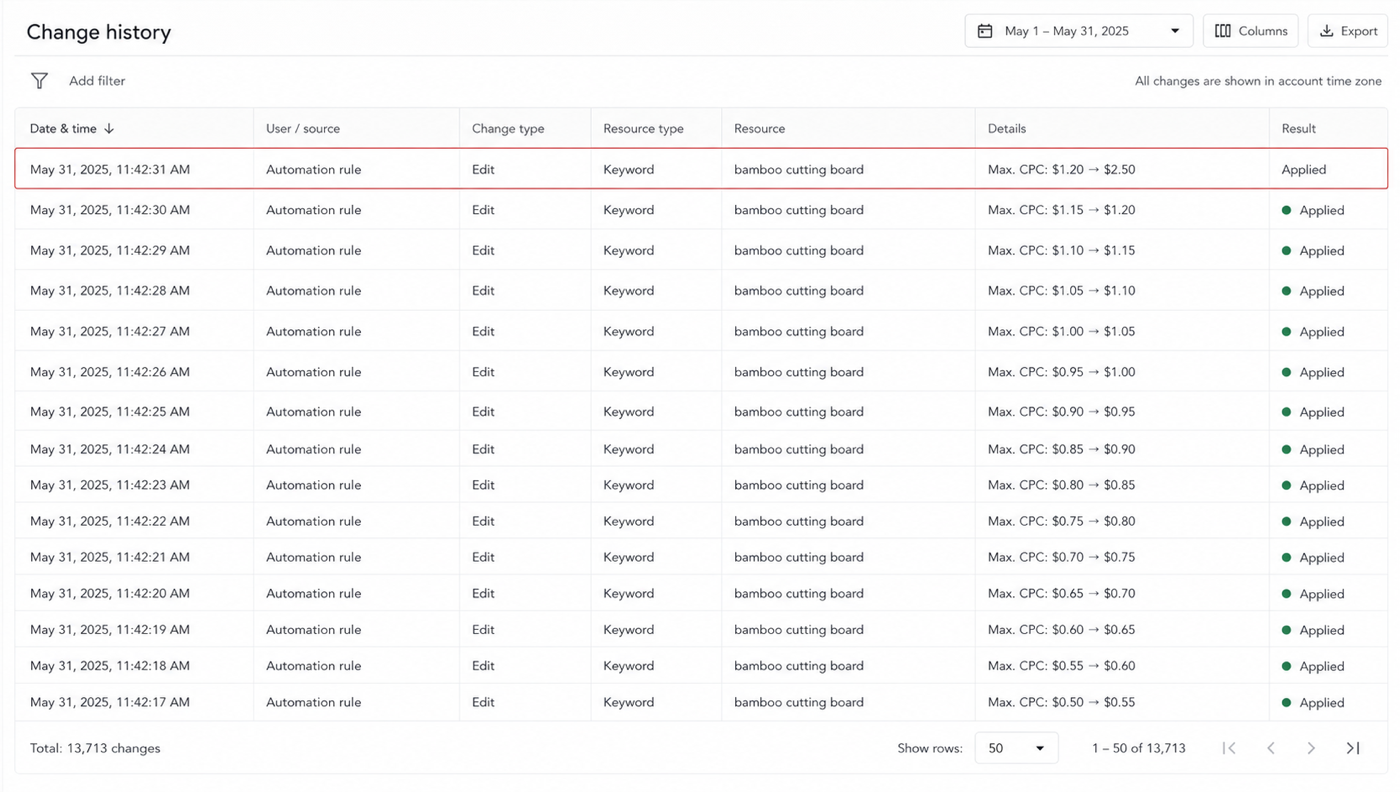The width and height of the screenshot is (1400, 792).
Task: Click Max. CPC: $0.65 → $0.70 detail
Action: (x=1061, y=593)
